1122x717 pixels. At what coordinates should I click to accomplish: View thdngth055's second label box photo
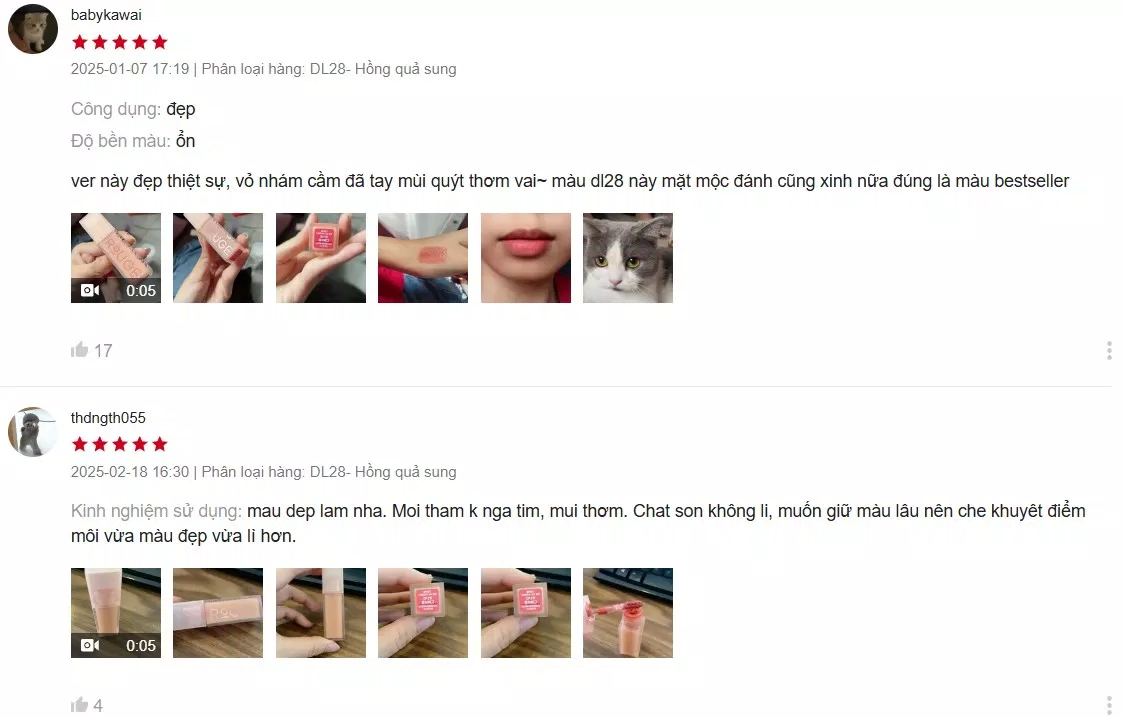pyautogui.click(x=526, y=613)
